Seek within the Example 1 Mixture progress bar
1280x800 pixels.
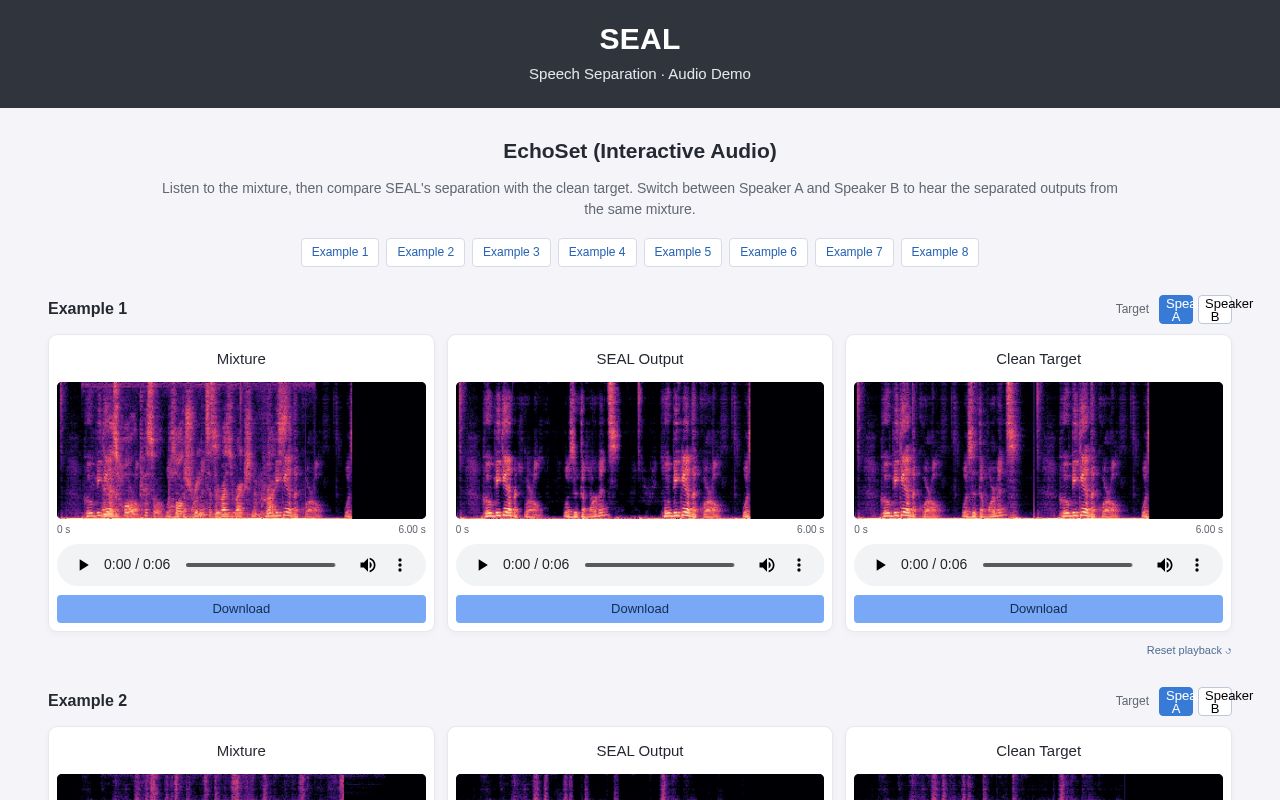pos(261,565)
